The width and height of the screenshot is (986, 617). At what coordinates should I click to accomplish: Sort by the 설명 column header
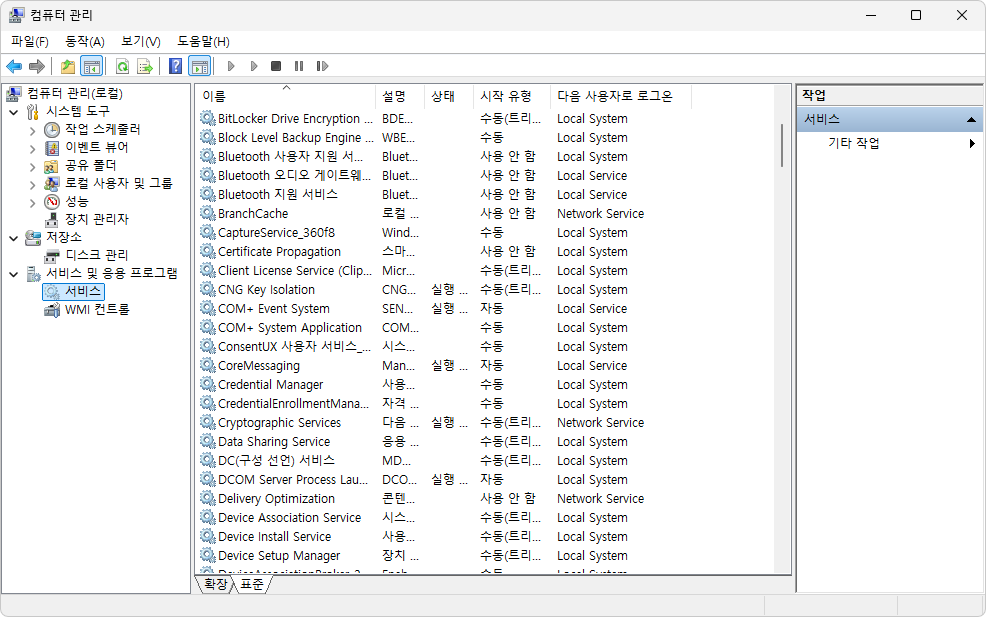(x=400, y=96)
